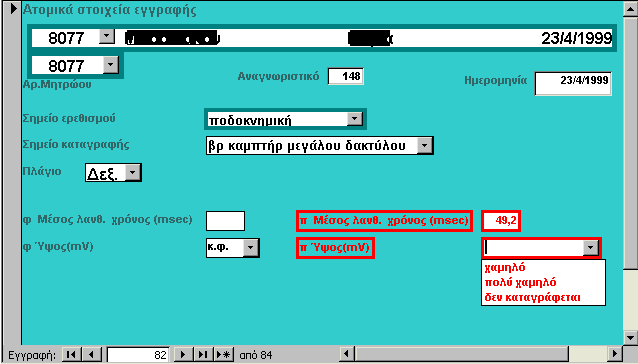
Task: Open the φ Ύψος κ.φ. dropdown
Action: (x=251, y=247)
